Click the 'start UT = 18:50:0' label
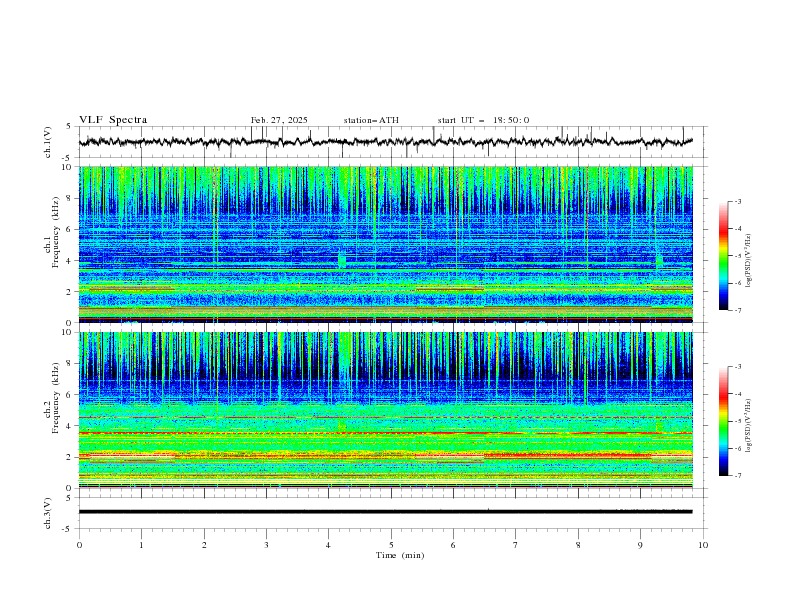This screenshot has width=792, height=612. point(483,120)
